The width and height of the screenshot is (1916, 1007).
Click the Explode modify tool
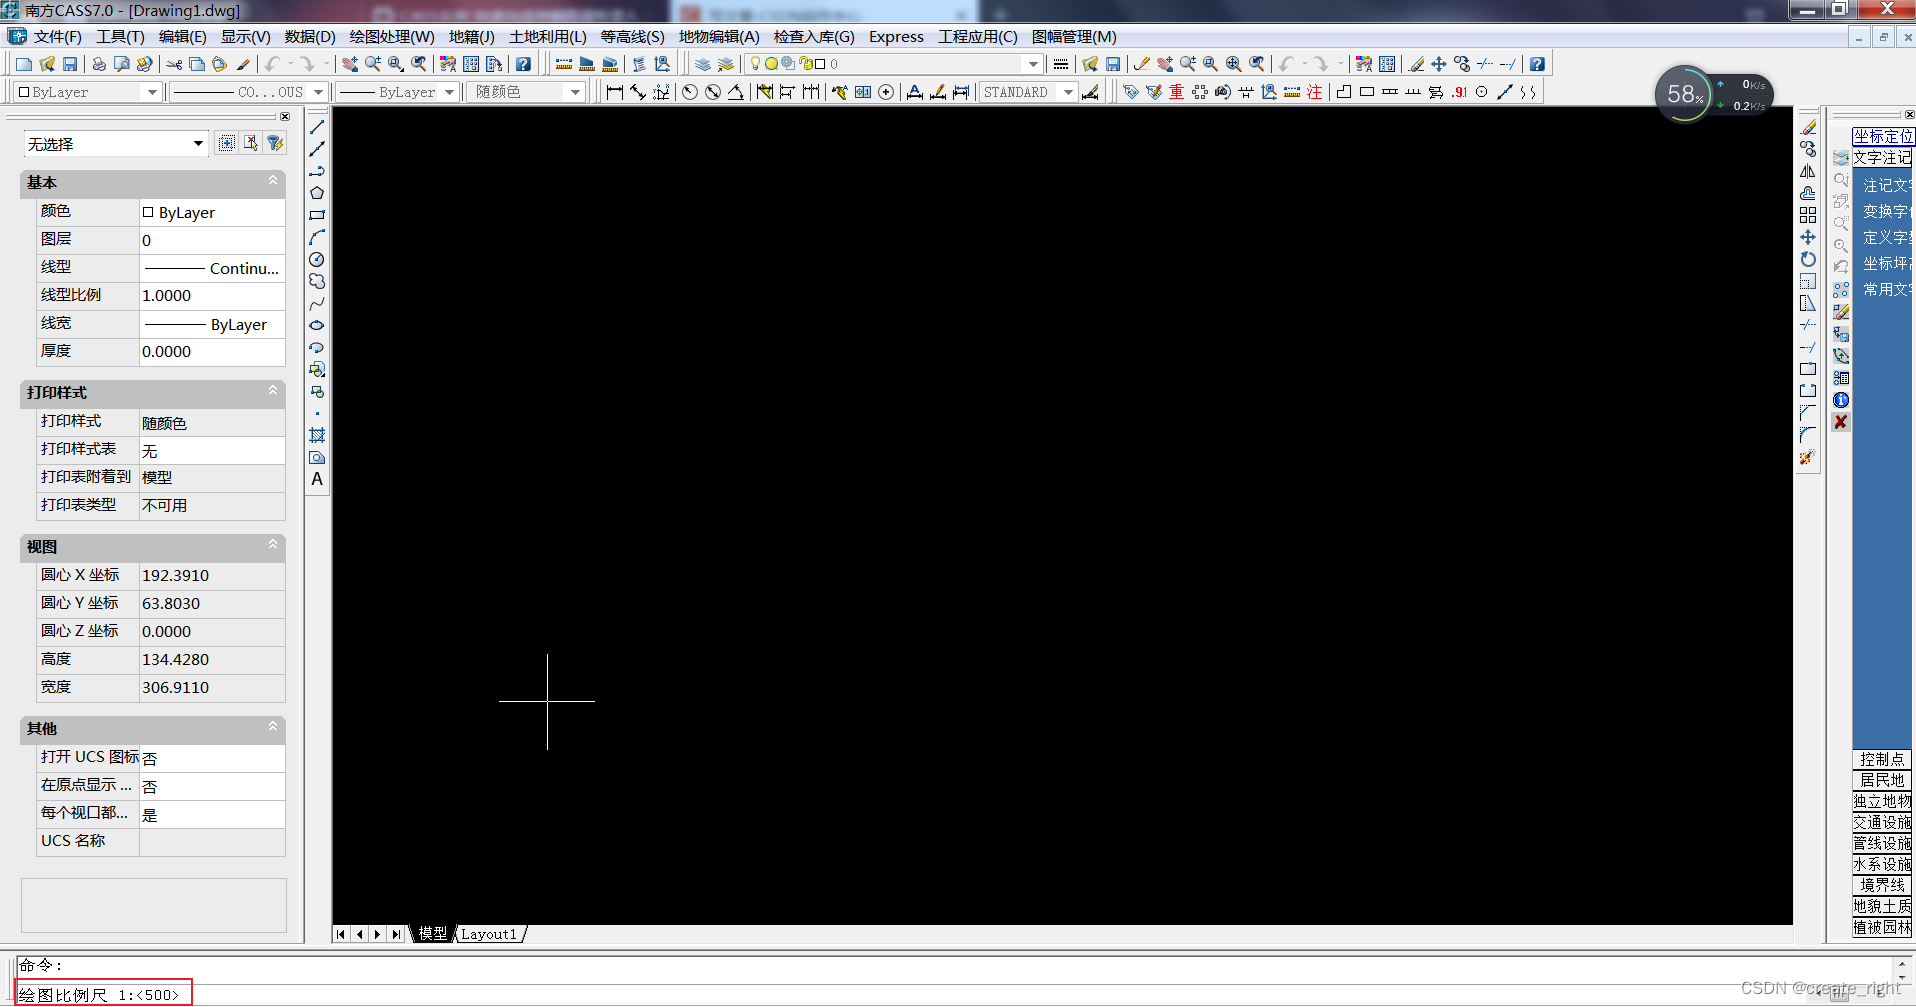[1808, 457]
